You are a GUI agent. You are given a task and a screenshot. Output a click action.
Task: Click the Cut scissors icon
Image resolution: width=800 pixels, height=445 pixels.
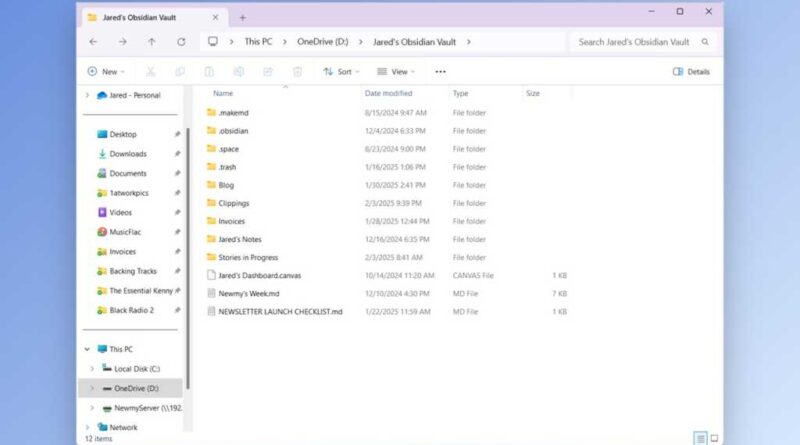(x=151, y=72)
